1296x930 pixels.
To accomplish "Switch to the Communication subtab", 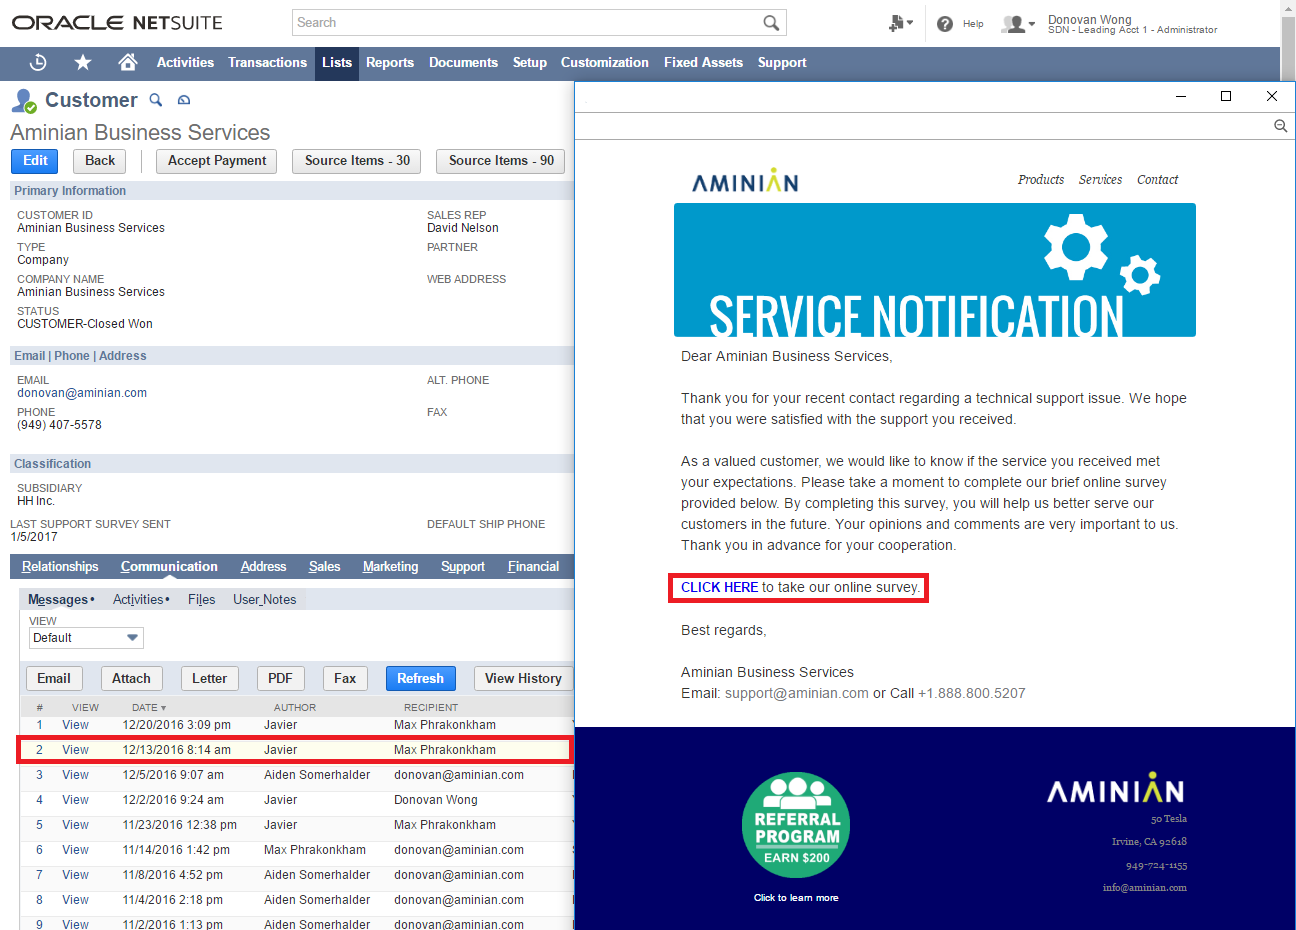I will click(169, 566).
